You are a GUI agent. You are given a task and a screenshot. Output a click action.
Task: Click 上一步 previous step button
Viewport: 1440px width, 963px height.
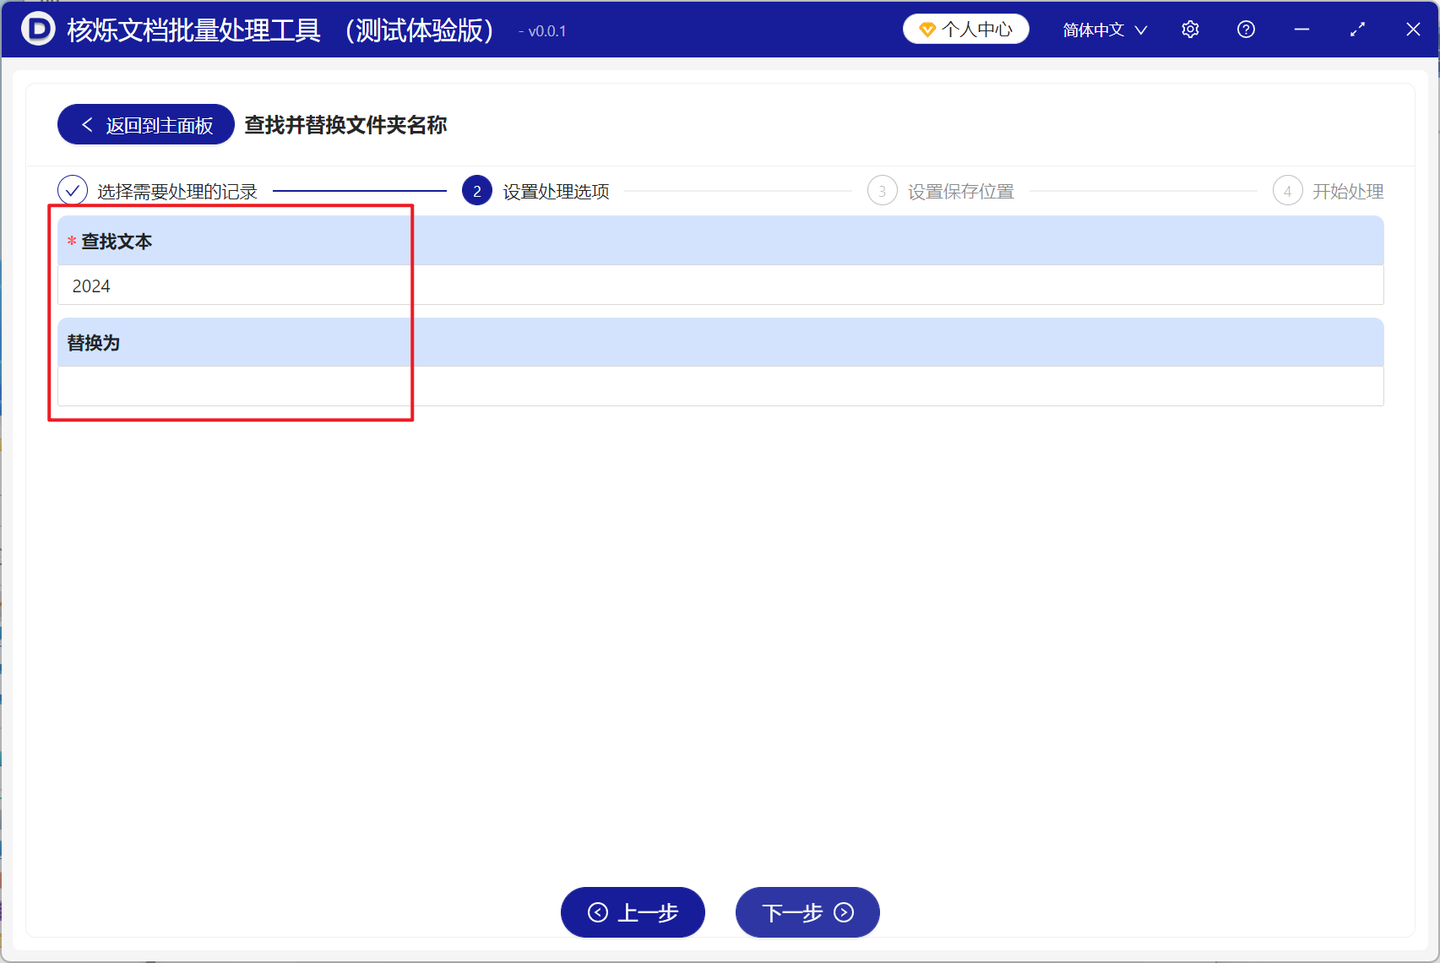tap(633, 912)
